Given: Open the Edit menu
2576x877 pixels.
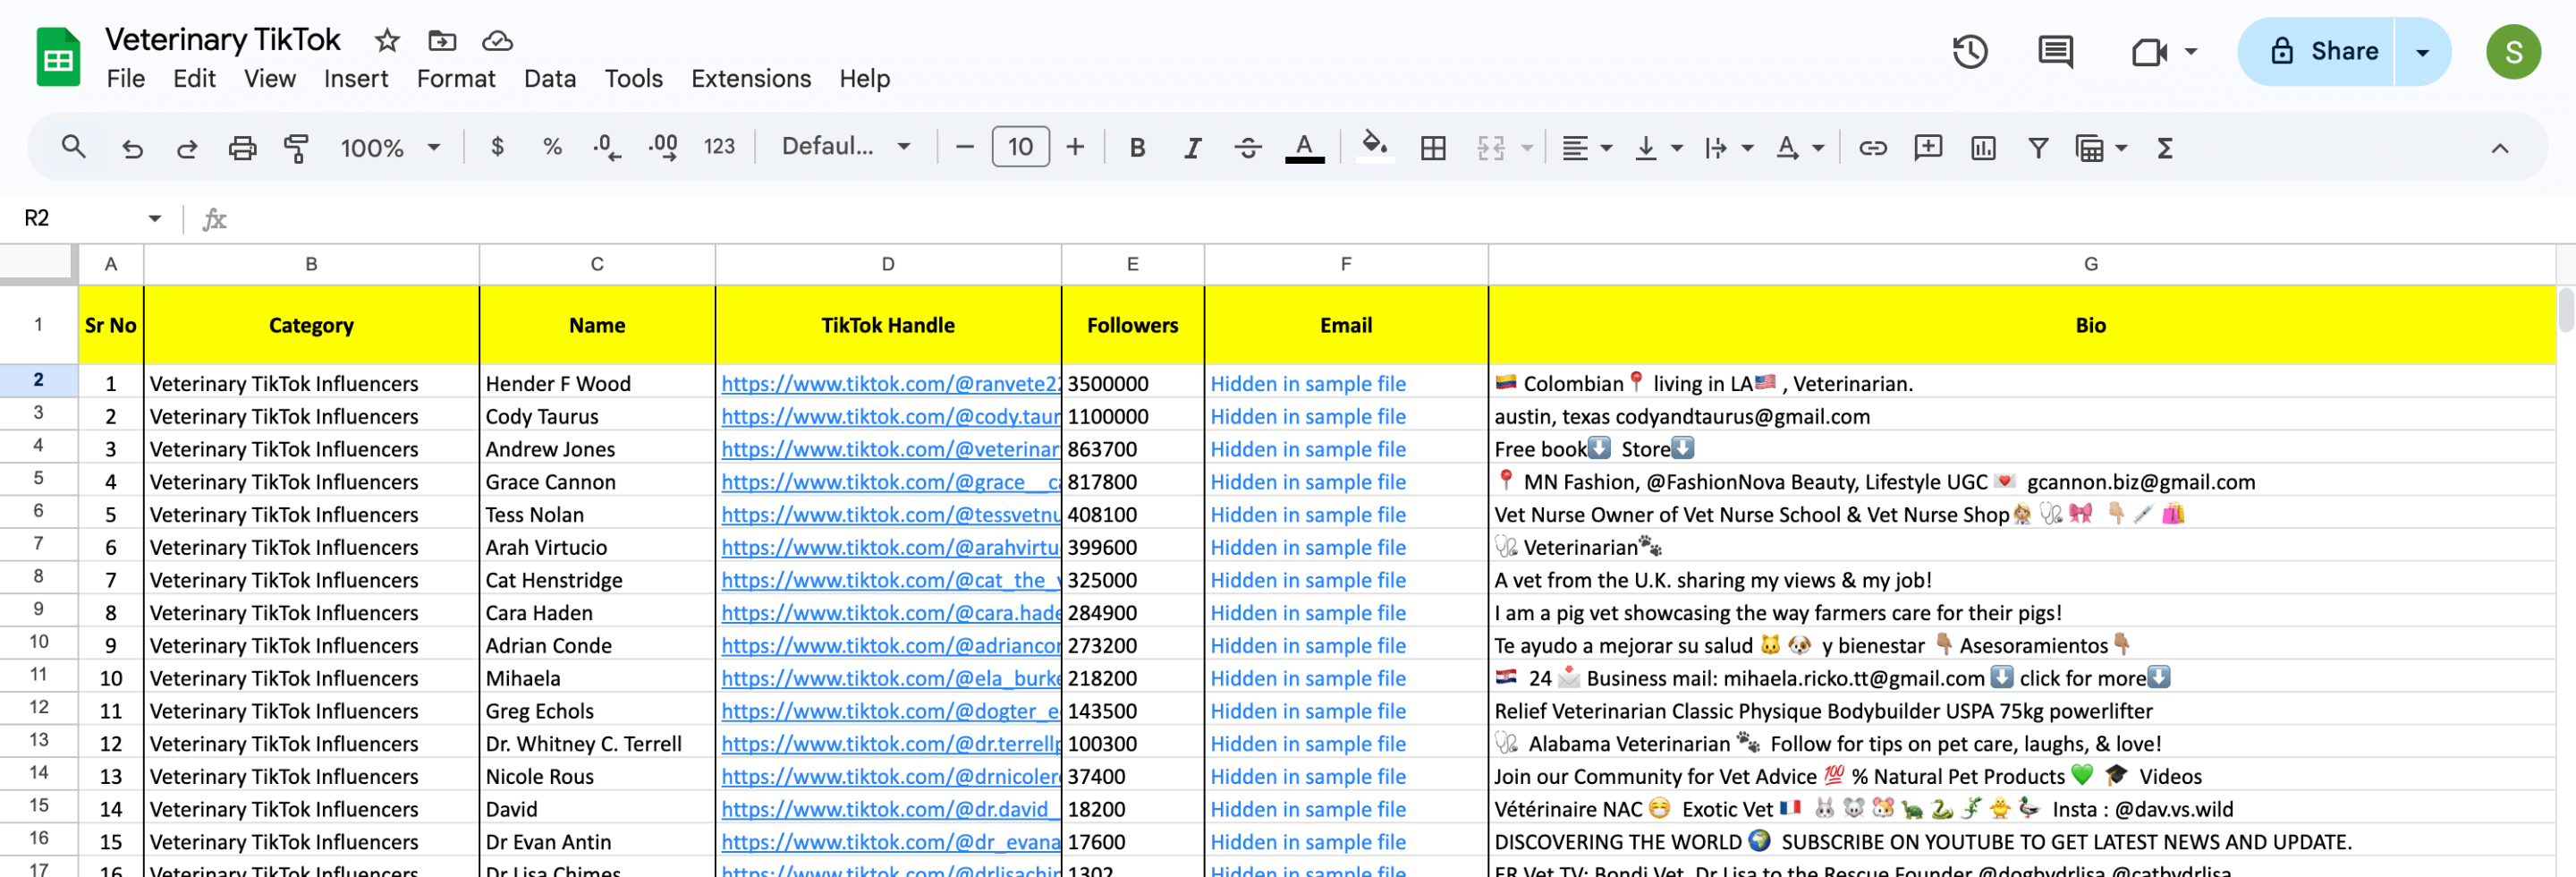Looking at the screenshot, I should [x=194, y=78].
